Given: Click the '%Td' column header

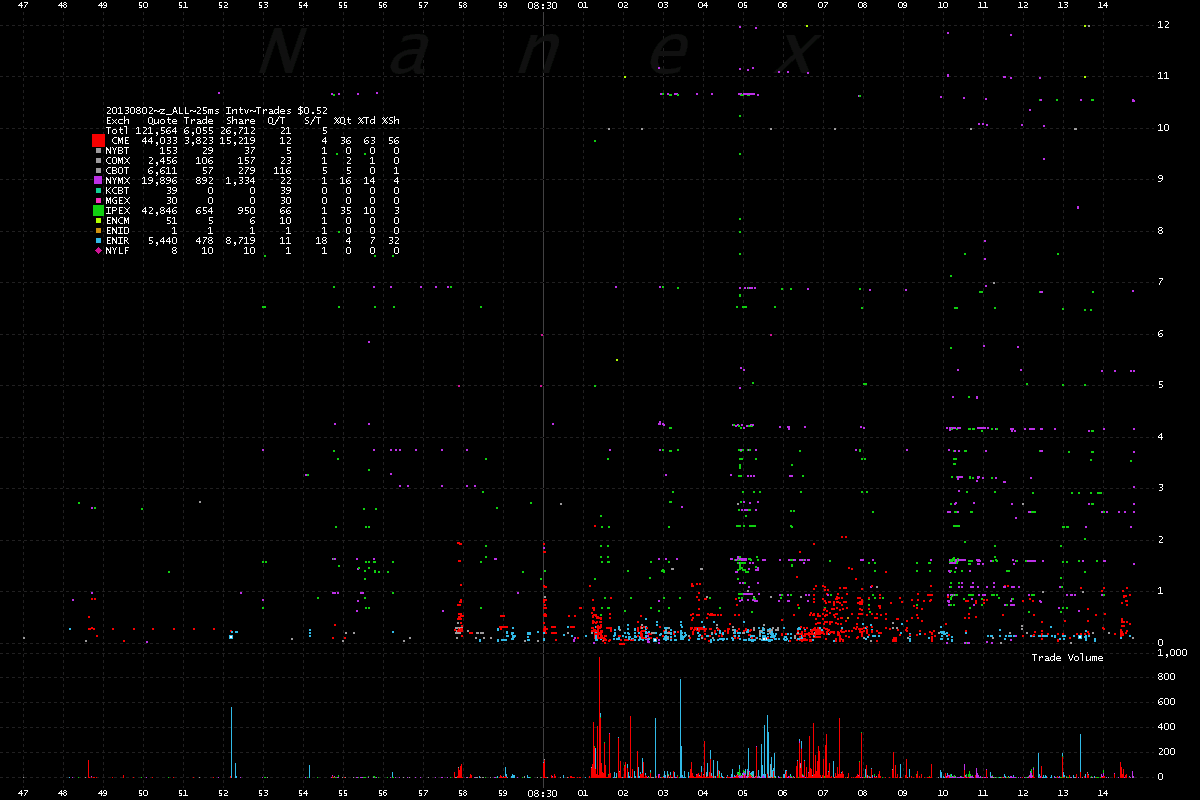Looking at the screenshot, I should [367, 121].
